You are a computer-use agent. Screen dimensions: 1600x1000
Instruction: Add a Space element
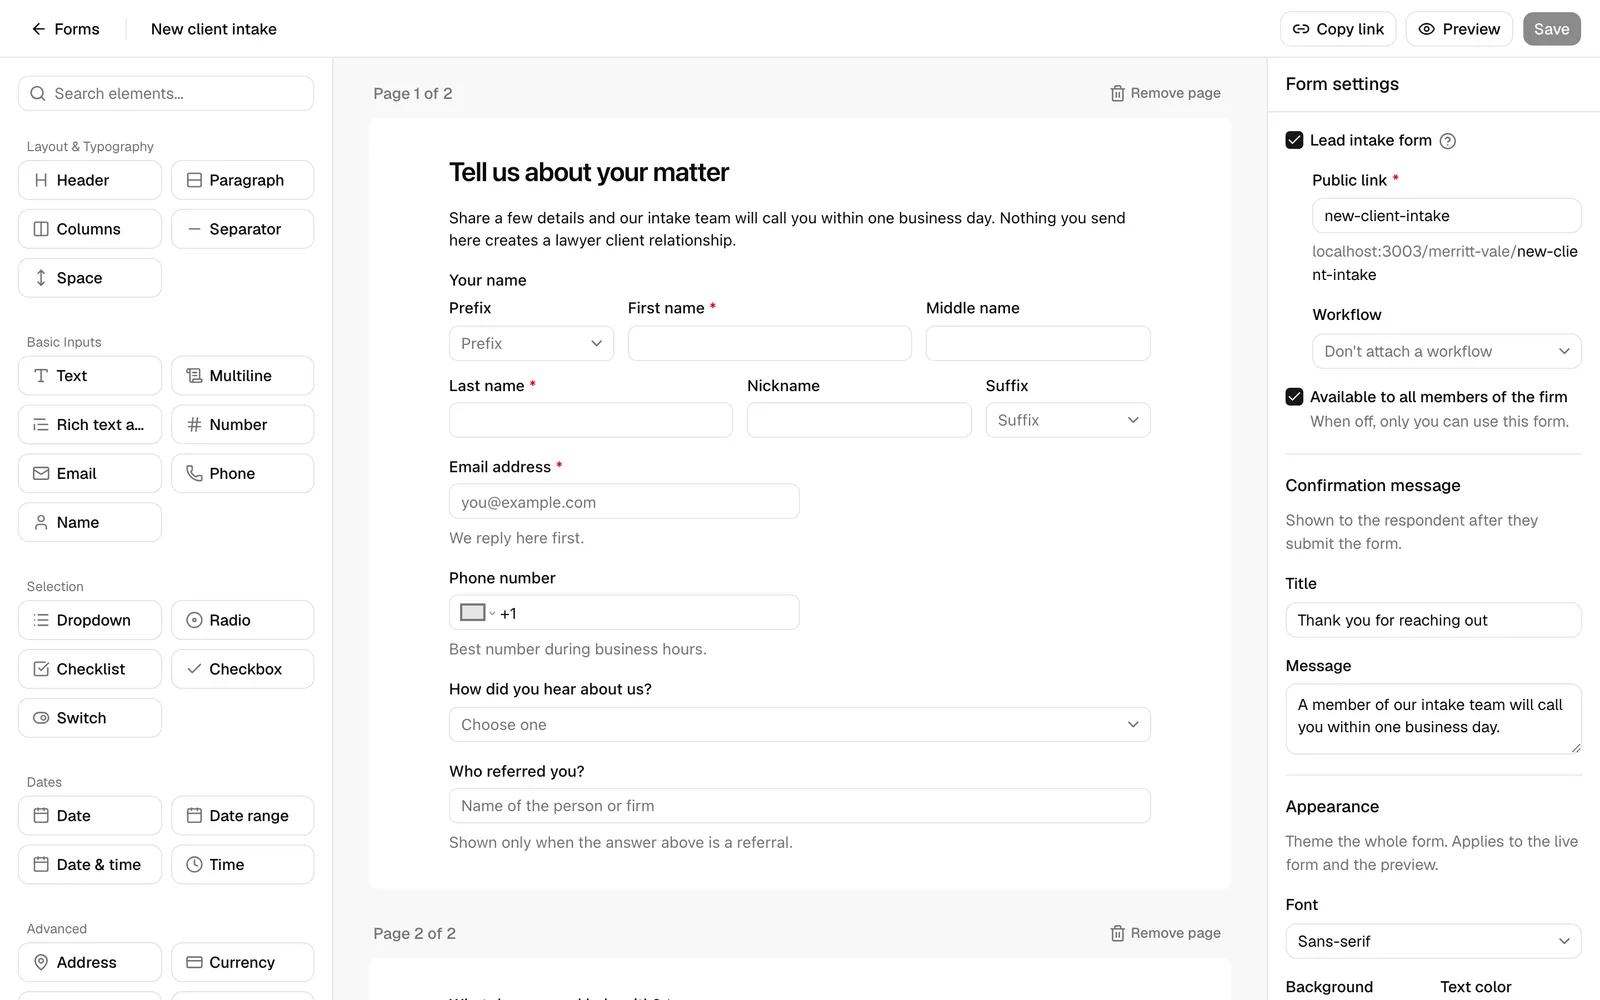coord(90,278)
